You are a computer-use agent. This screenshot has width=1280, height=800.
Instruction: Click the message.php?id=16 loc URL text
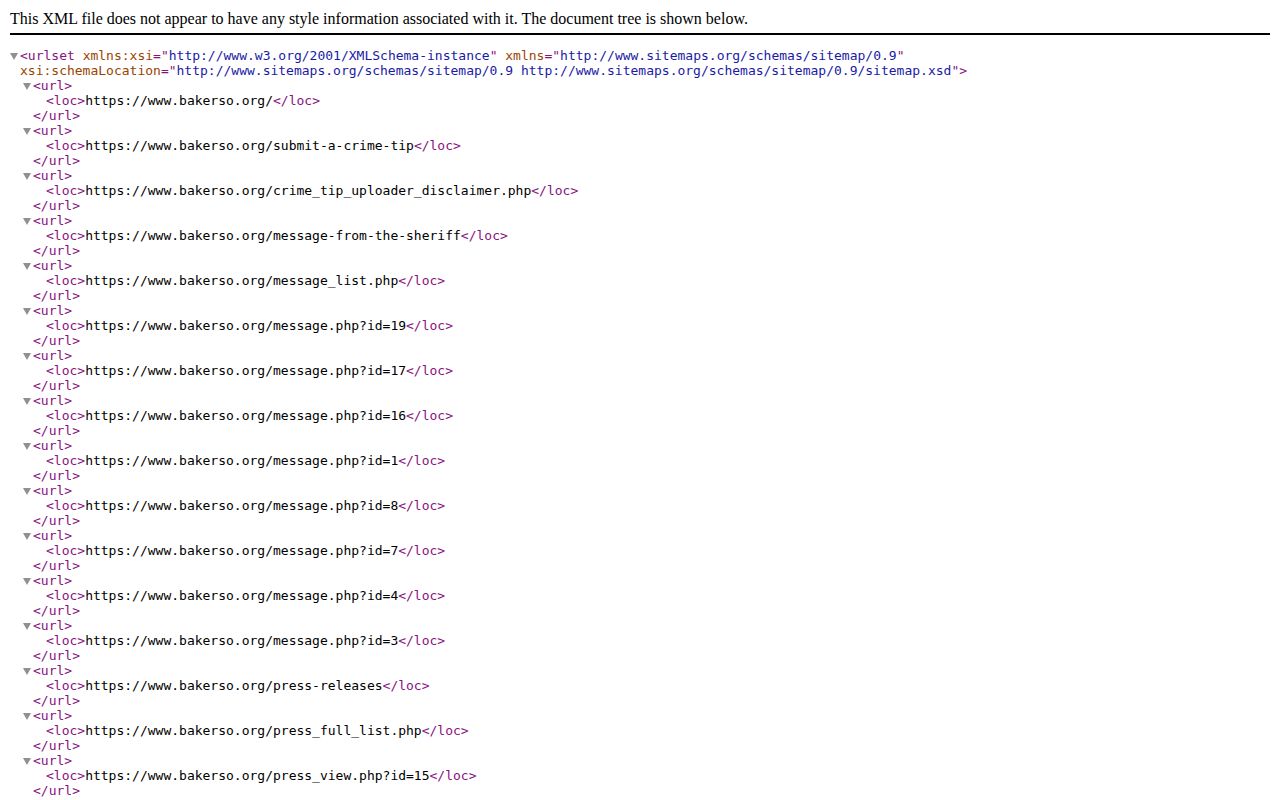tap(246, 416)
